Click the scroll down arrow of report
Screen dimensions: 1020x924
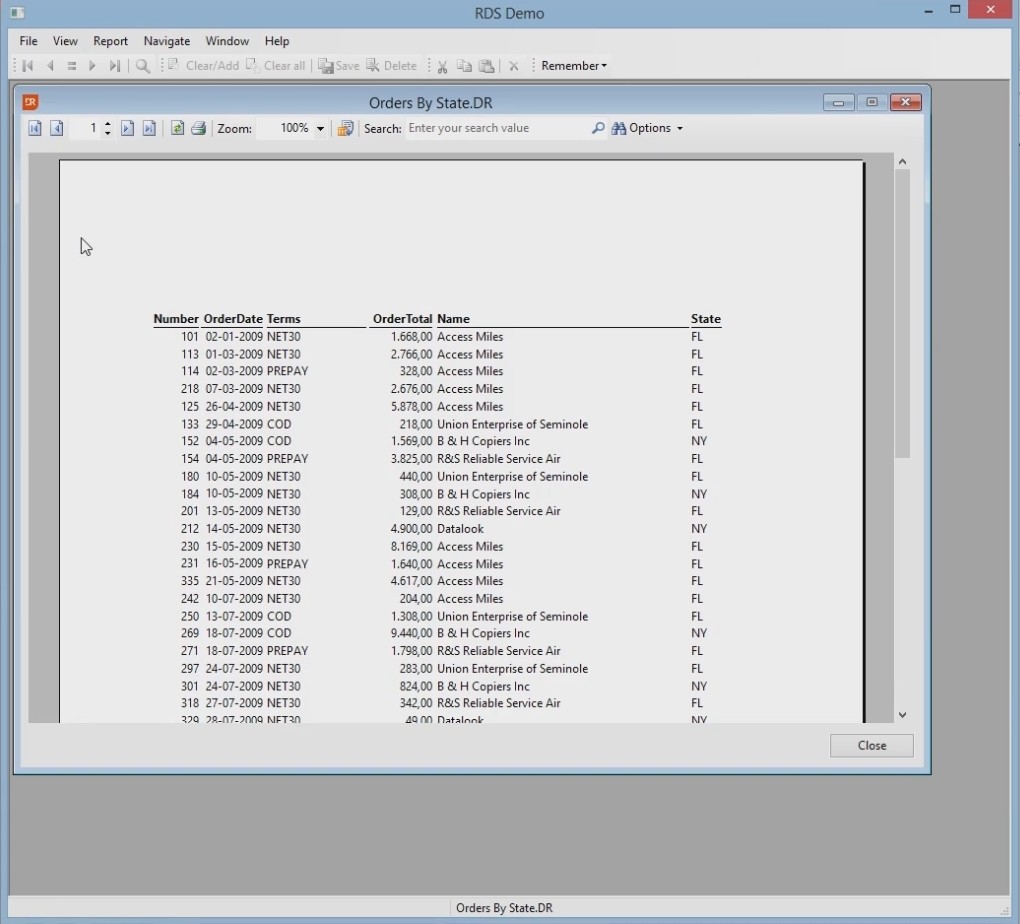[x=902, y=715]
